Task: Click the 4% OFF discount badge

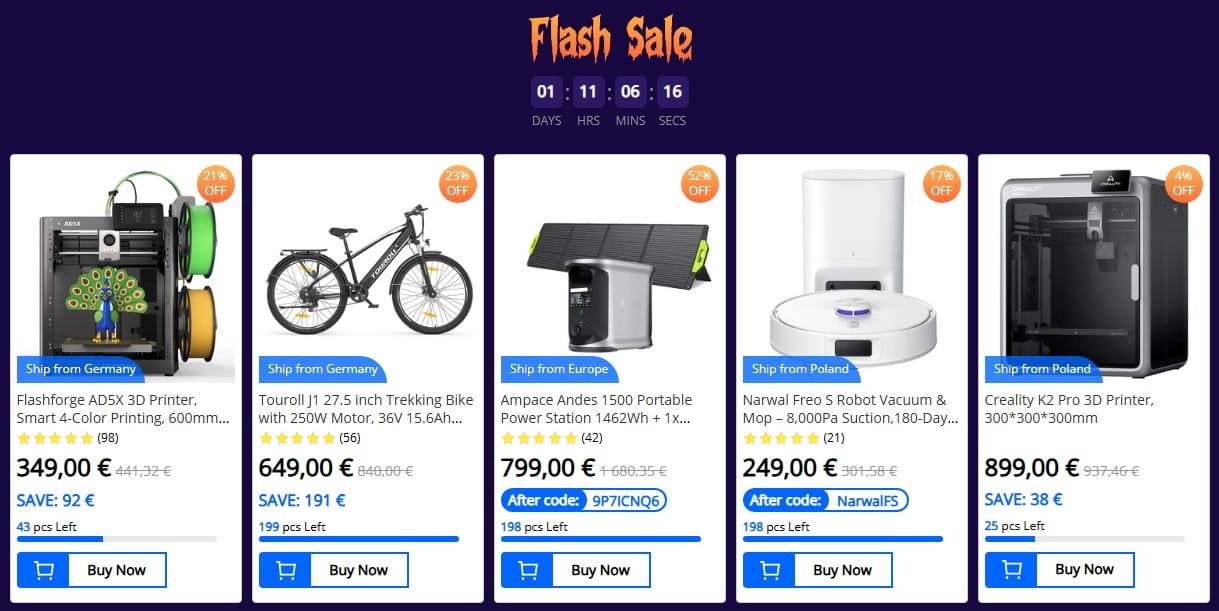Action: point(1183,183)
